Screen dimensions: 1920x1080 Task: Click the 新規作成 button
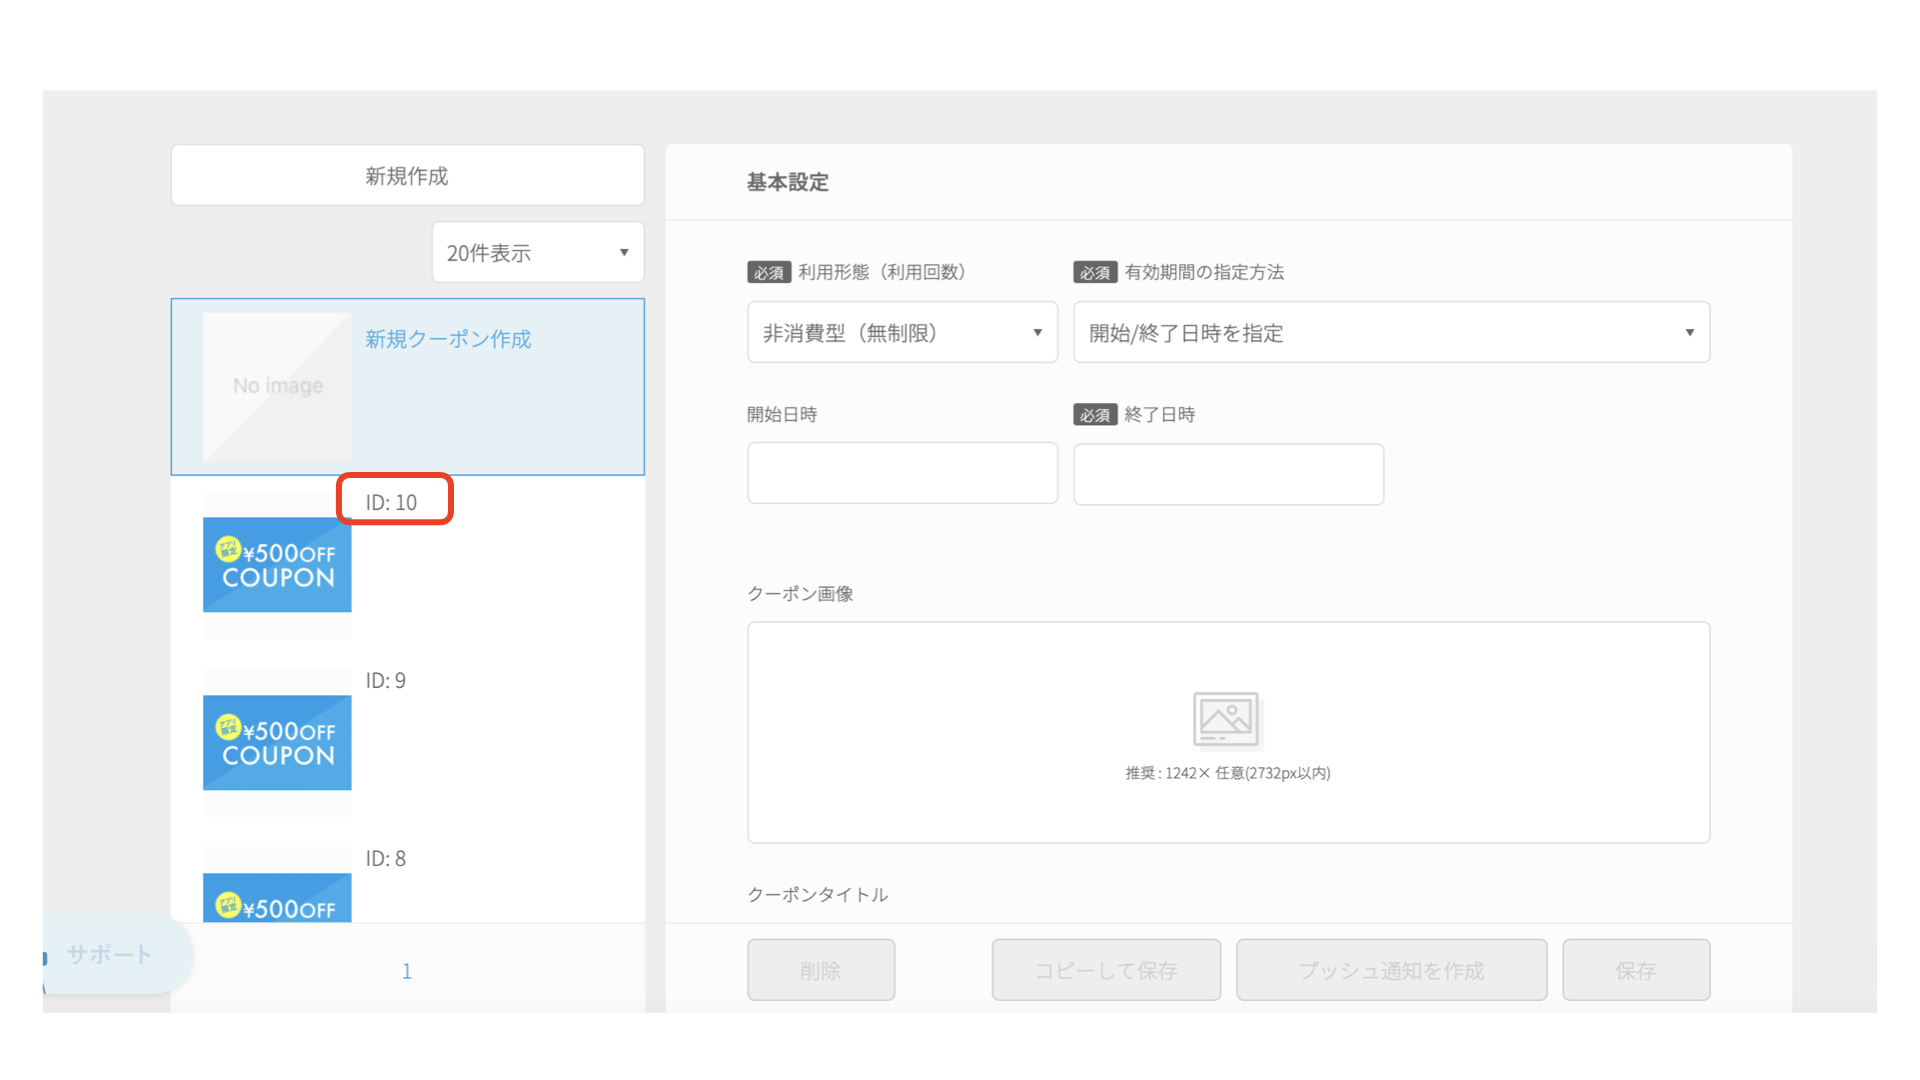[407, 176]
